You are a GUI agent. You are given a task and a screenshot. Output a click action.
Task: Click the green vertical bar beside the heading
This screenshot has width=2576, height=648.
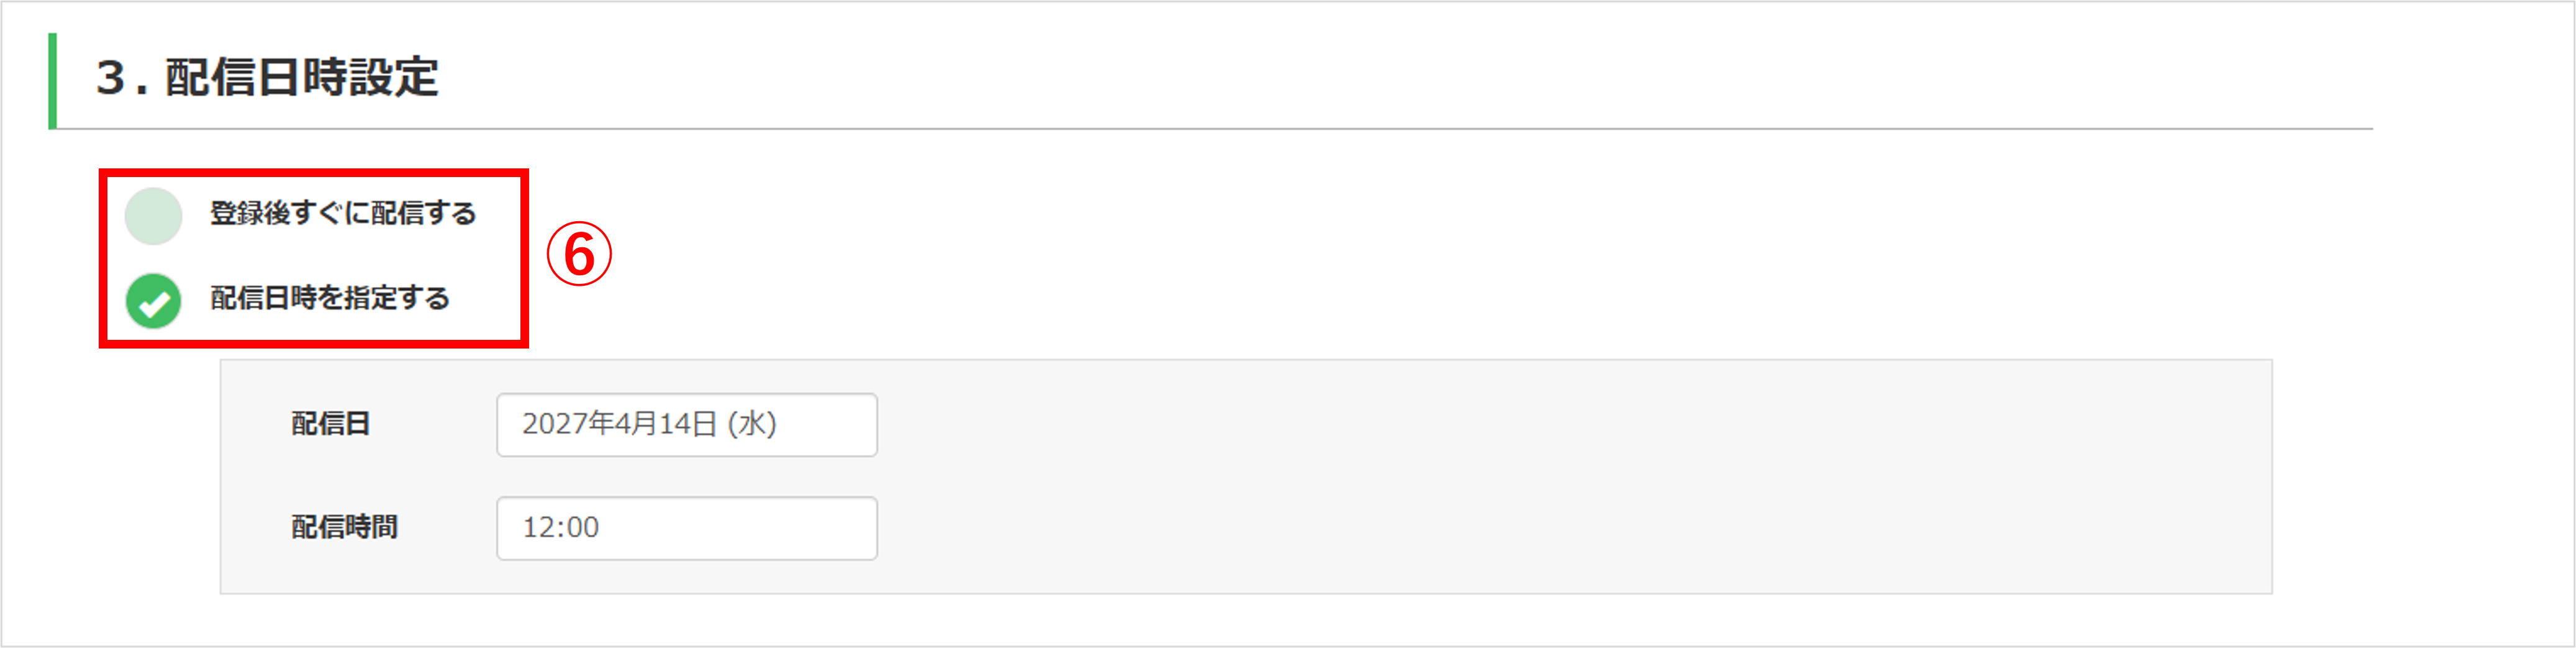[52, 81]
